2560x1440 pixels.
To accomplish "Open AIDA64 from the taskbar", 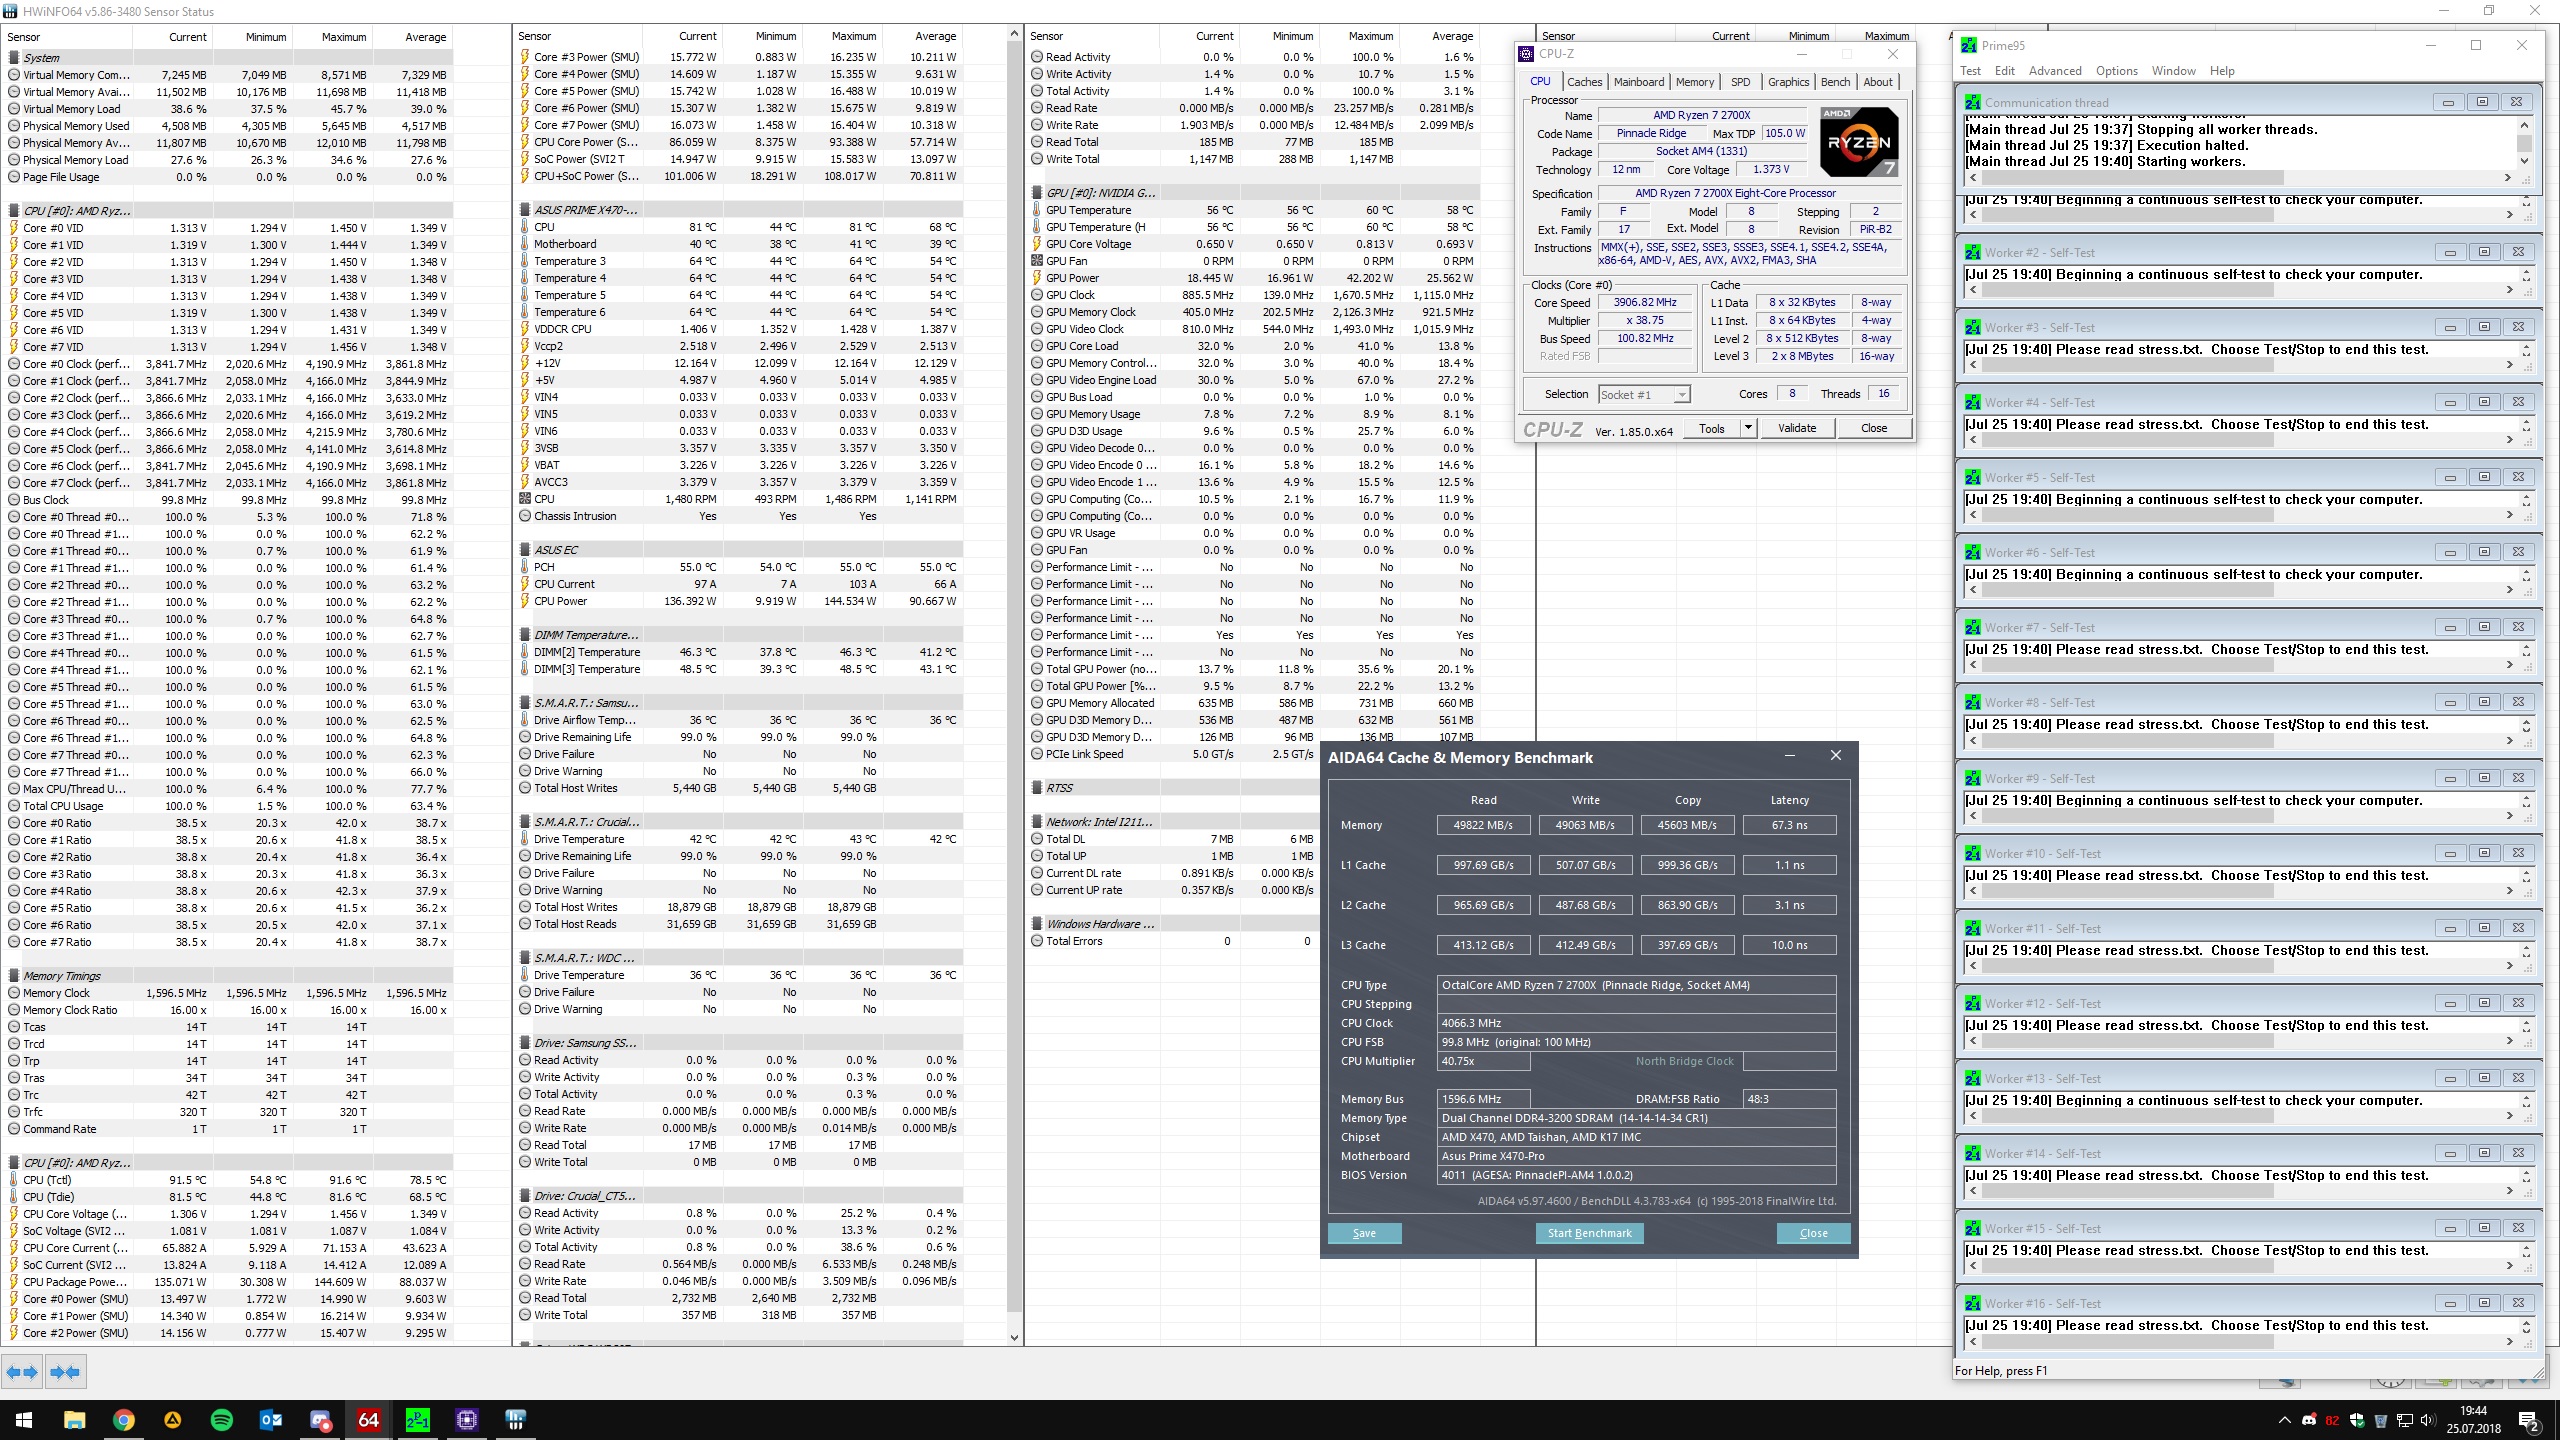I will click(x=368, y=1420).
